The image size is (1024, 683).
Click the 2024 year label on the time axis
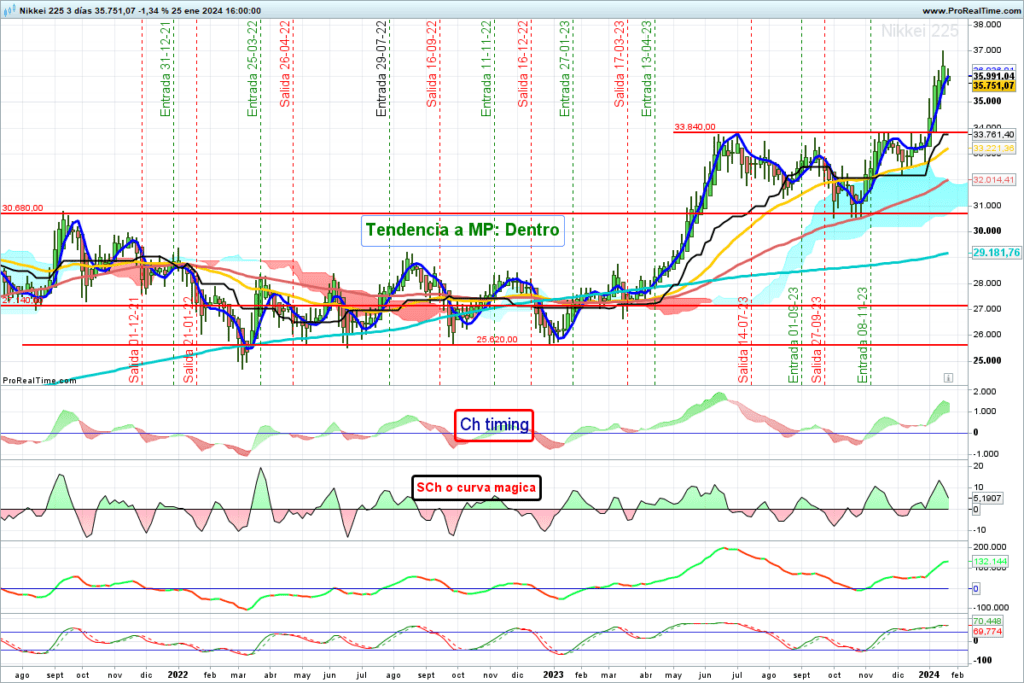click(929, 675)
